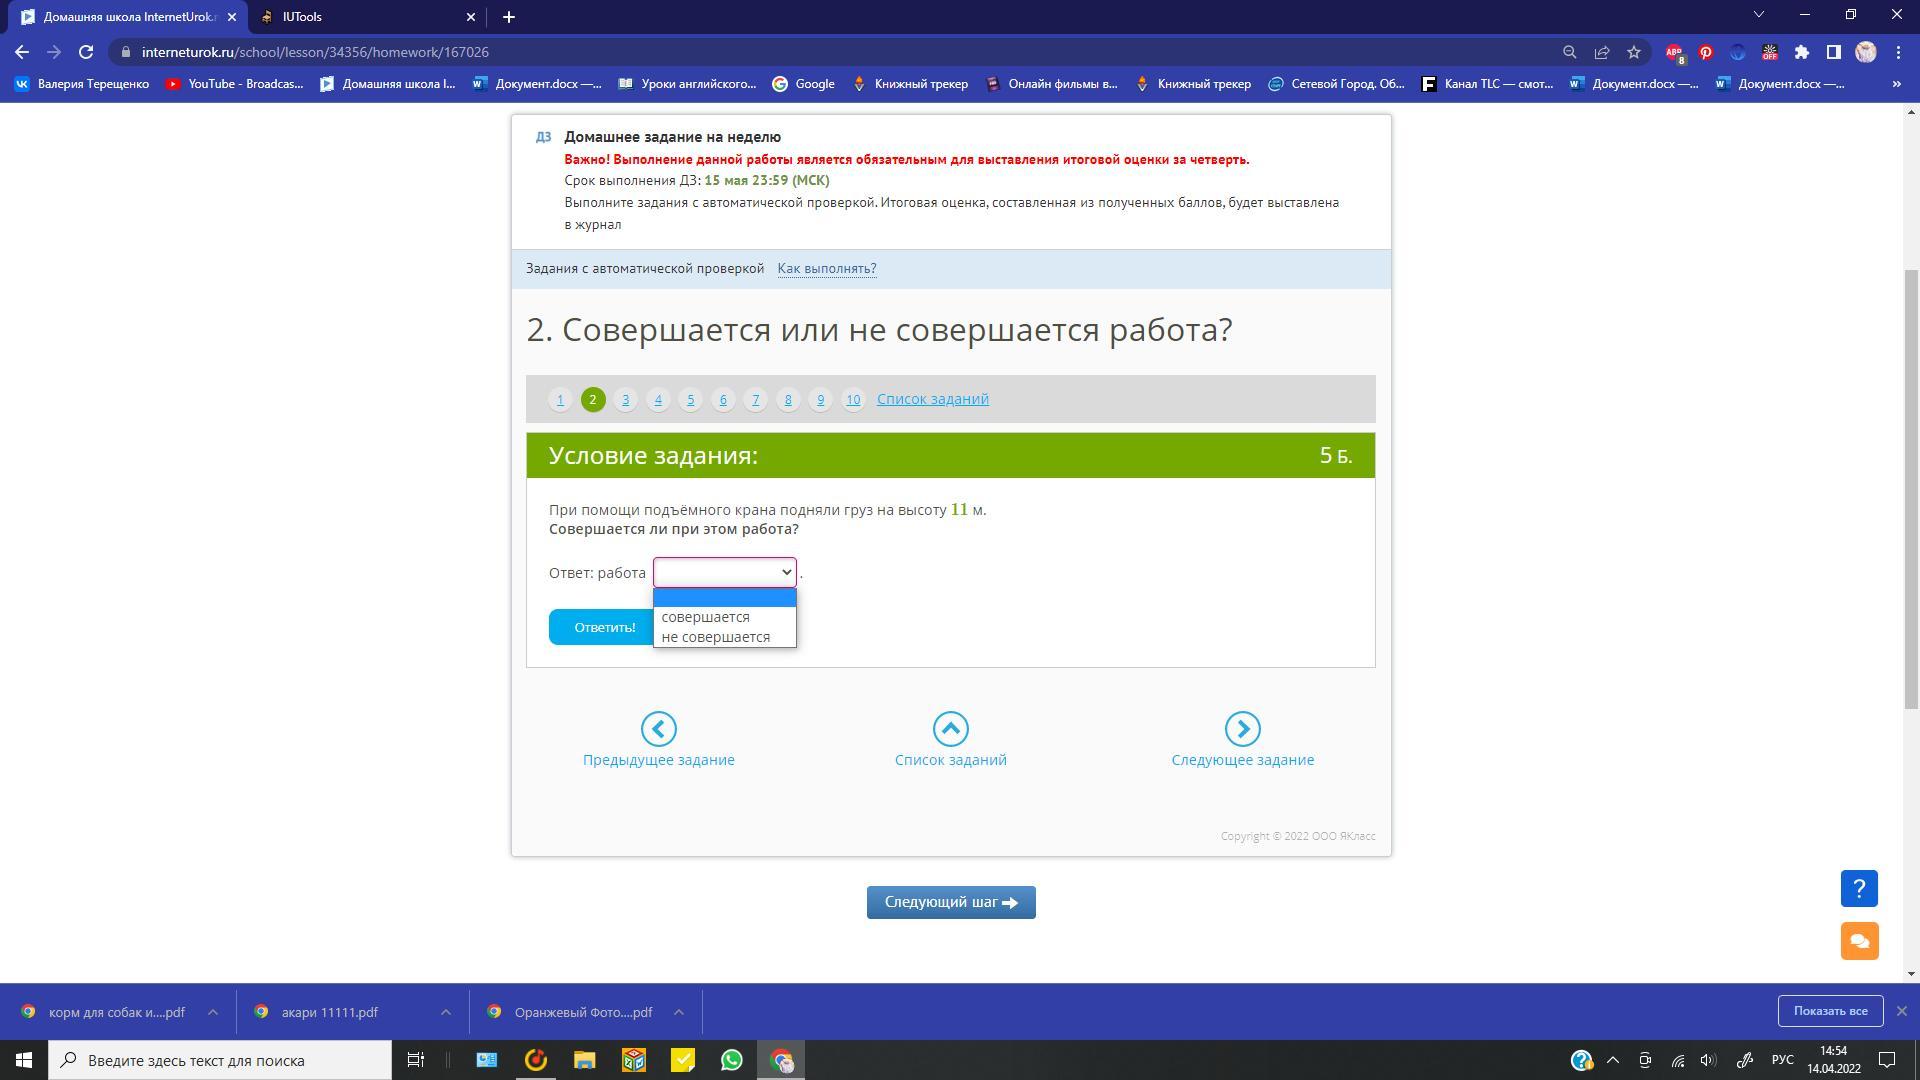Viewport: 1920px width, 1080px height.
Task: Bookmark page with star icon
Action: (1634, 52)
